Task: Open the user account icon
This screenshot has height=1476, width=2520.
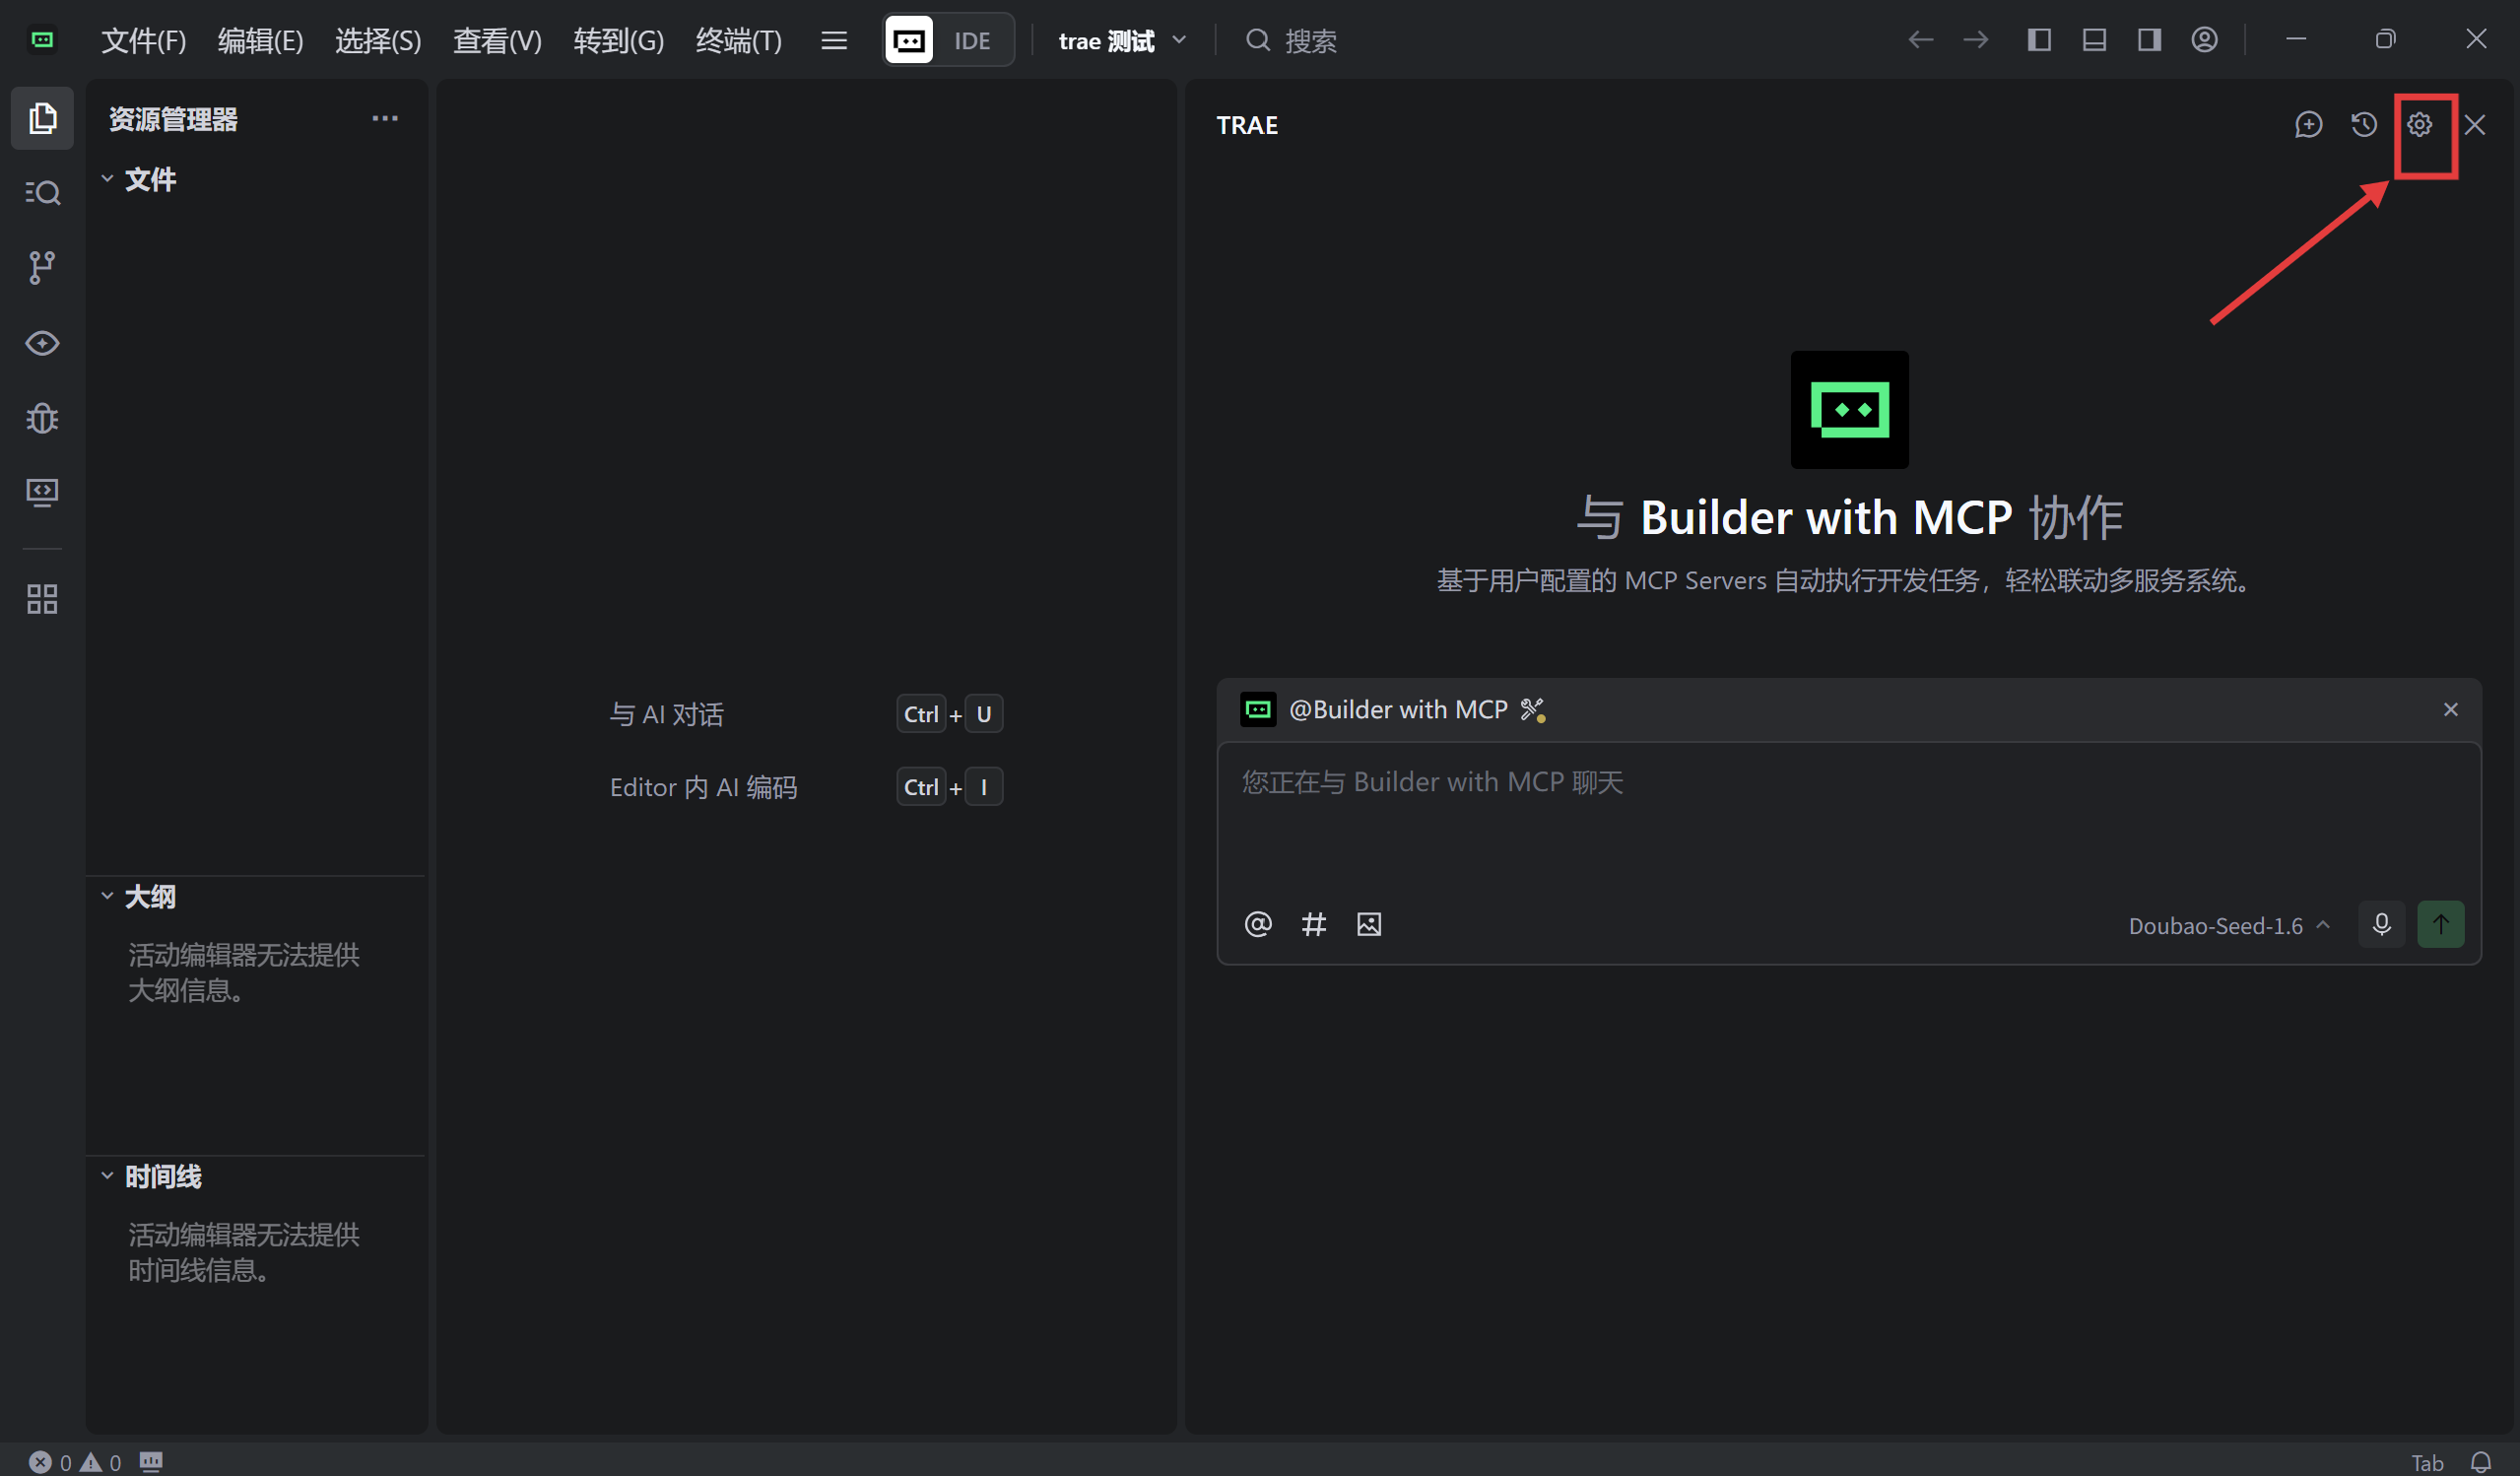Action: [2204, 40]
